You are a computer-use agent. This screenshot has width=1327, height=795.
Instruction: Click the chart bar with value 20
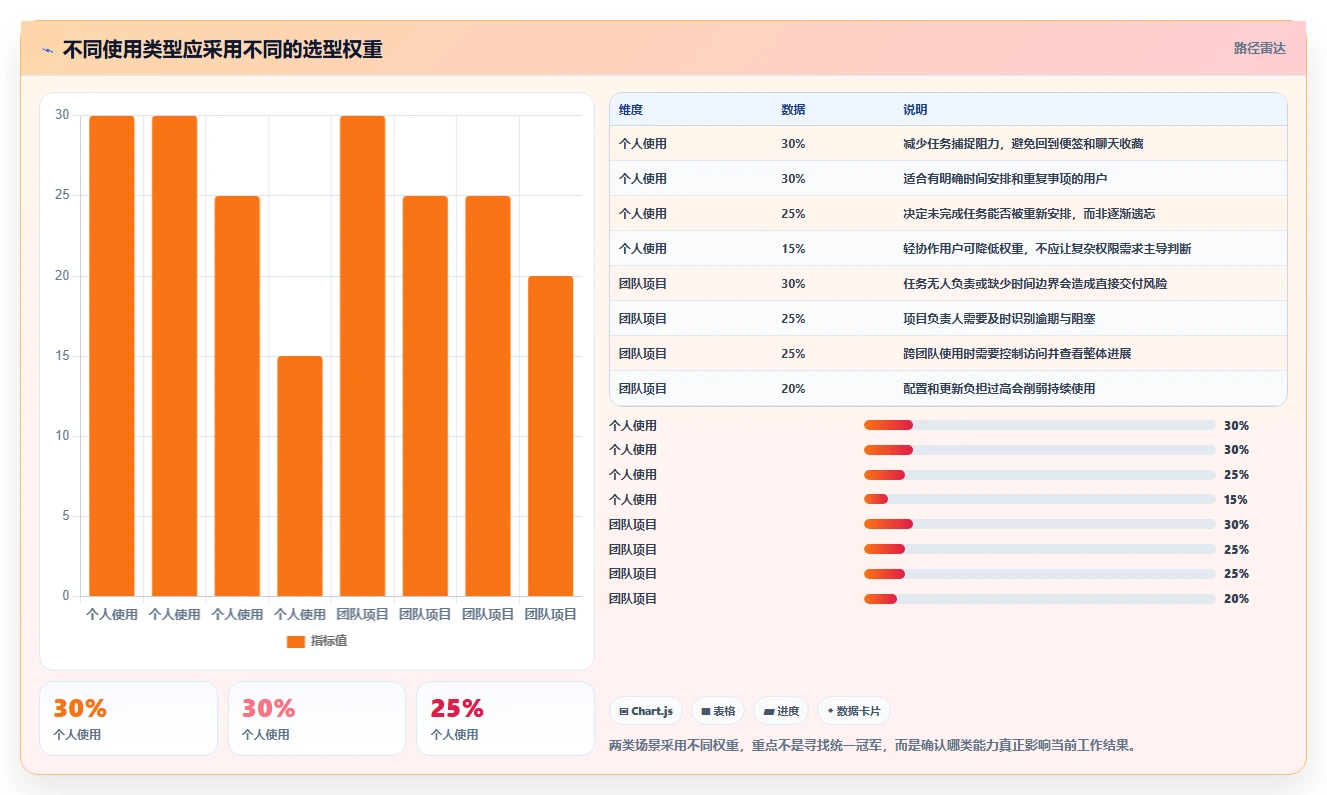[x=551, y=436]
